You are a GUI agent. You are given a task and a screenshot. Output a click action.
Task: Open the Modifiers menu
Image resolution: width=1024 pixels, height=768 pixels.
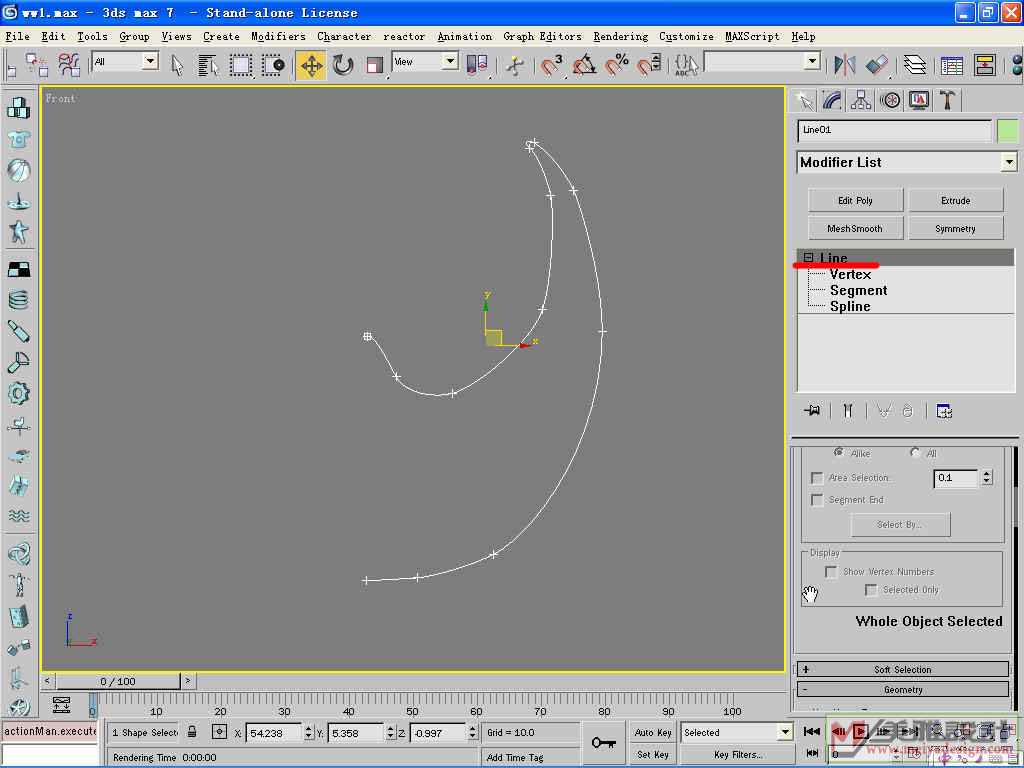tap(278, 37)
